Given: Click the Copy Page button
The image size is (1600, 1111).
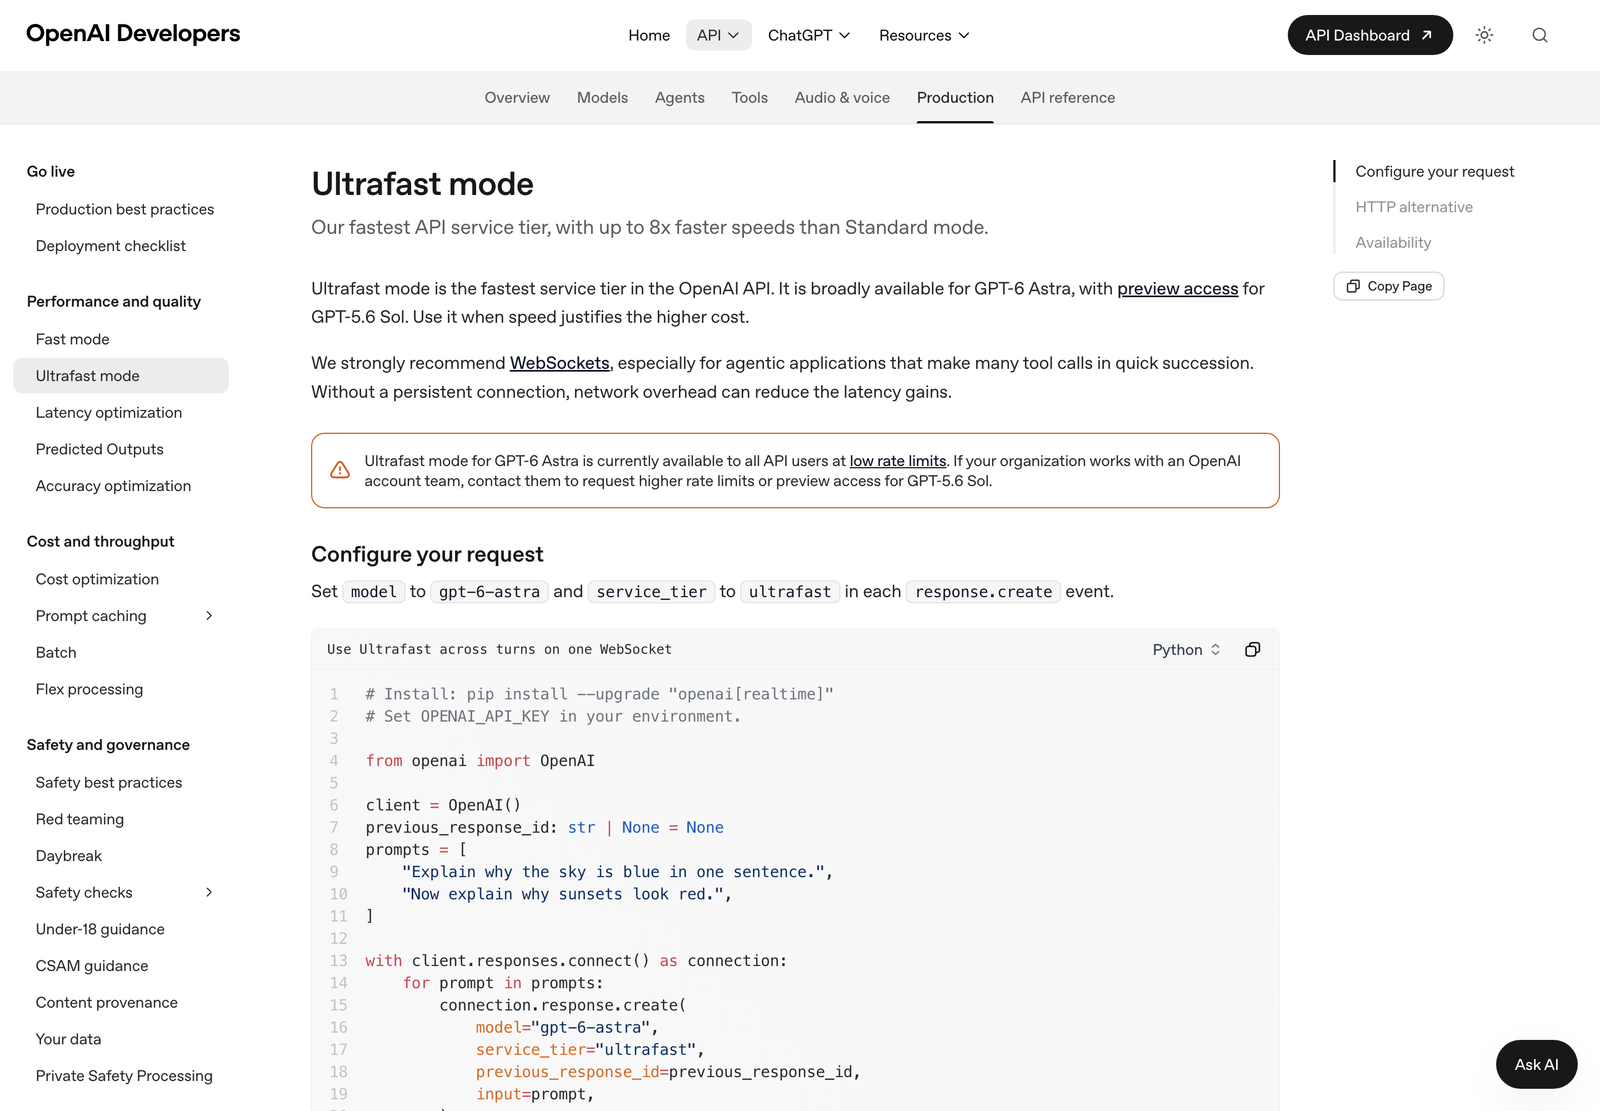Looking at the screenshot, I should coord(1389,286).
